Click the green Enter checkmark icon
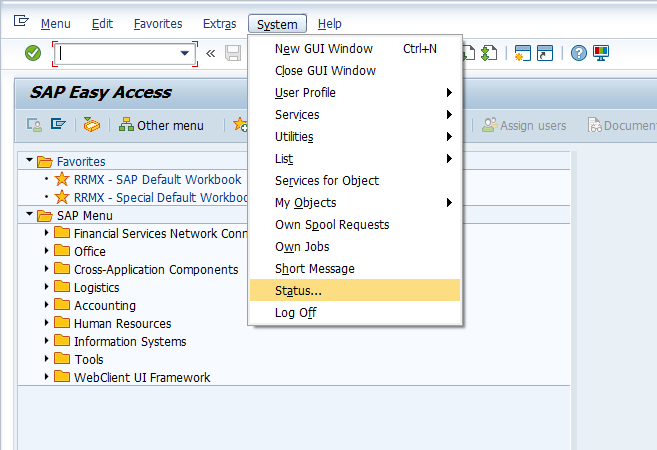 coord(33,53)
